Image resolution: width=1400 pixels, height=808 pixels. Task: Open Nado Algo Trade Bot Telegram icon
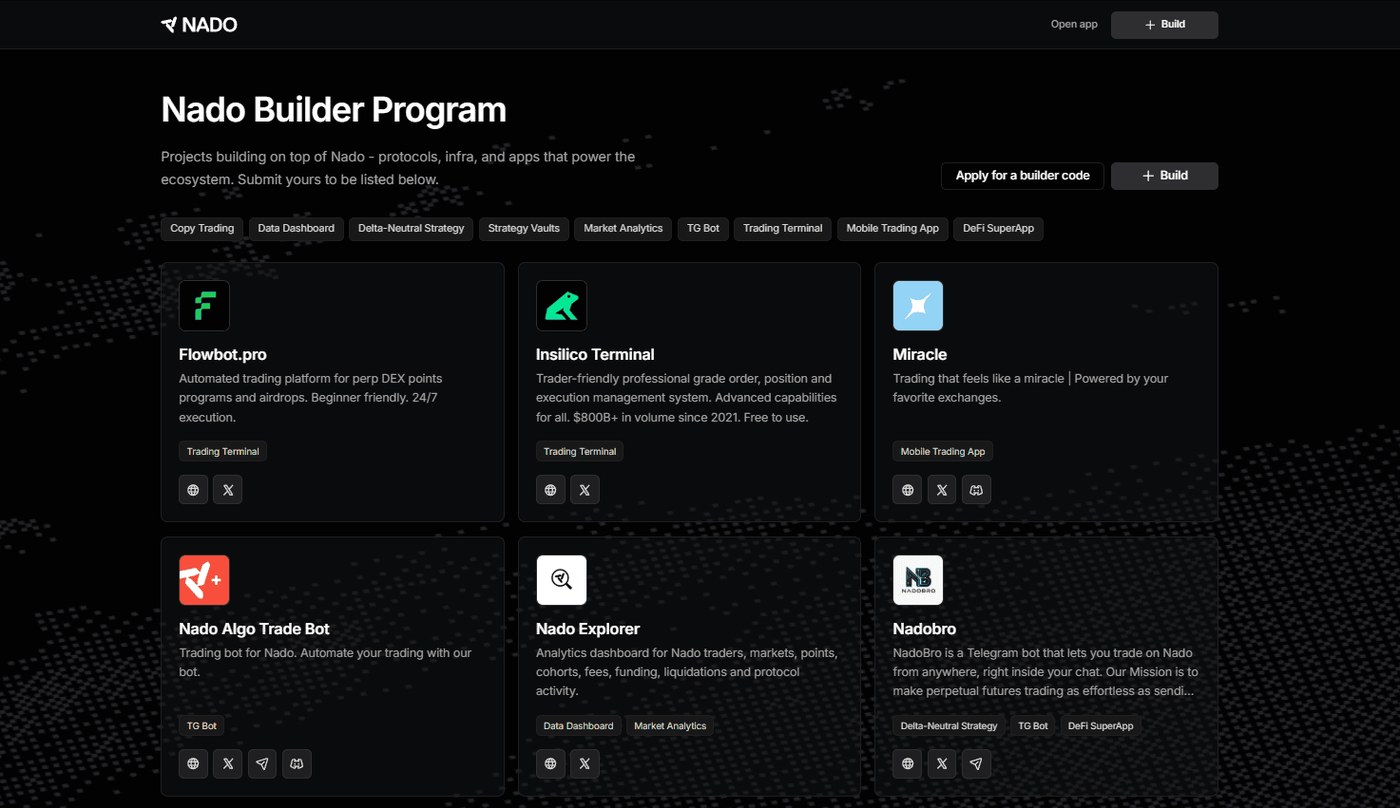coord(262,764)
